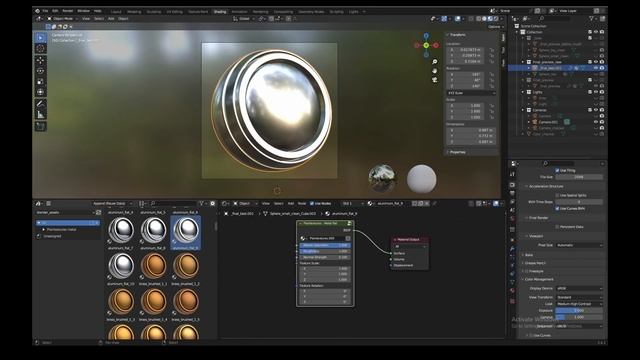
Task: Click the asset browser search field
Action: click(x=173, y=203)
